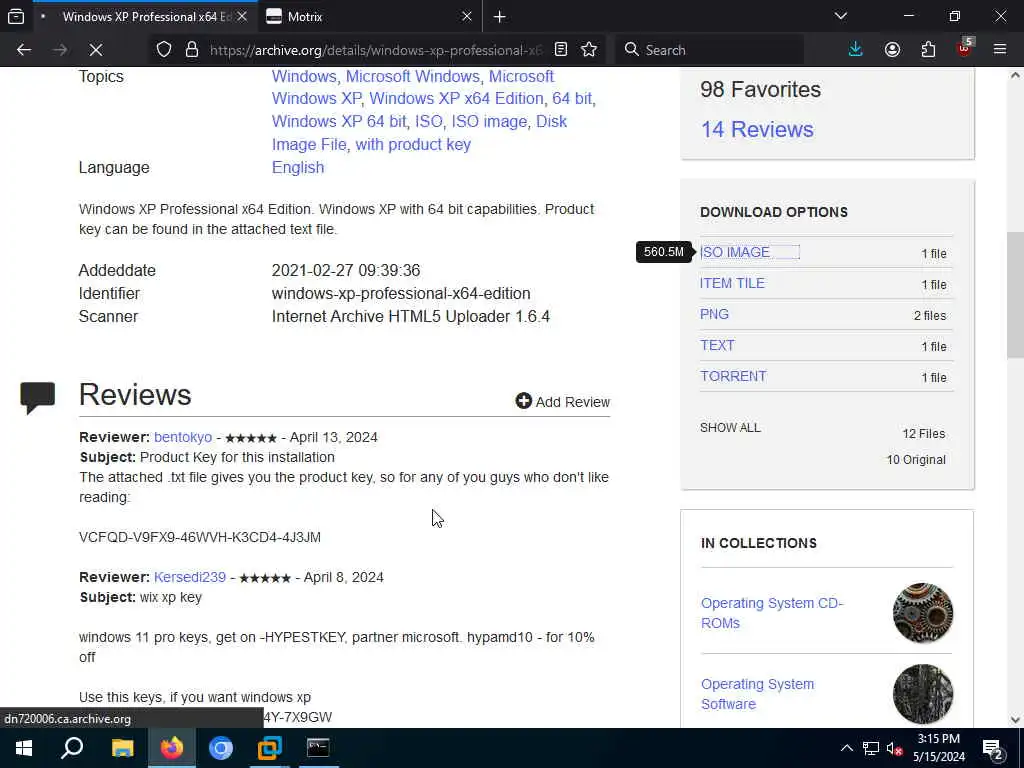
Task: Click the 12 Files count text
Action: coord(923,434)
